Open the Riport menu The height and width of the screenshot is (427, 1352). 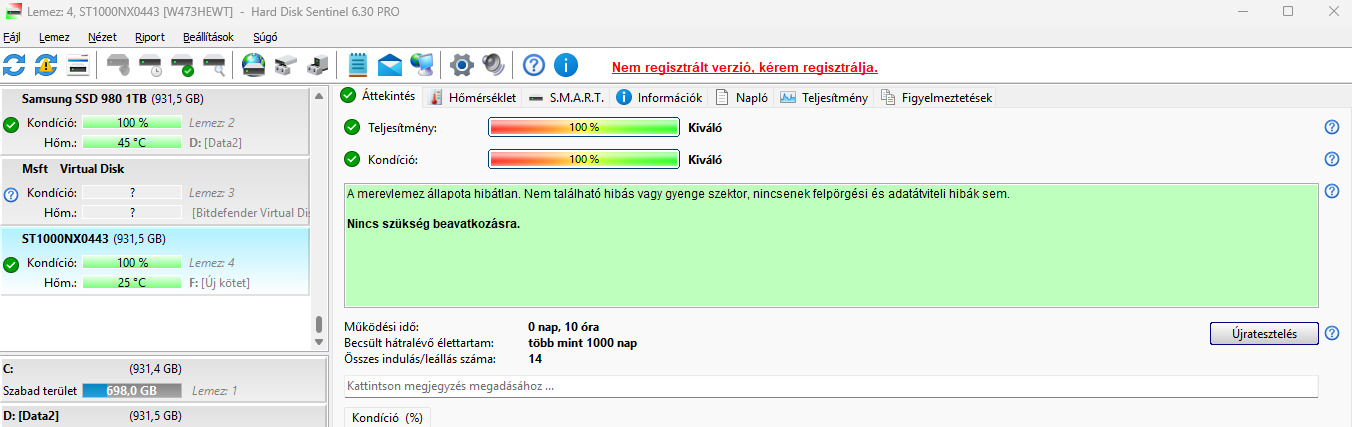pos(150,37)
